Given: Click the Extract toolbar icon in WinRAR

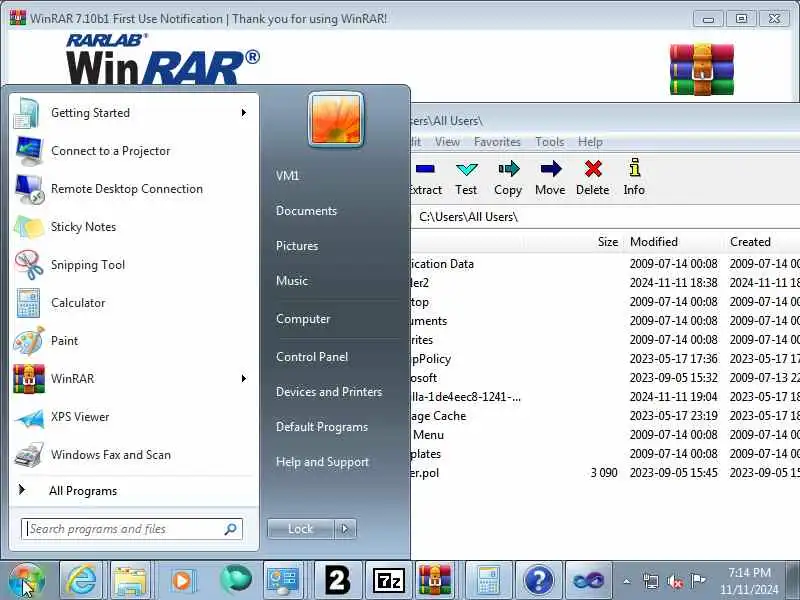Looking at the screenshot, I should pos(427,178).
